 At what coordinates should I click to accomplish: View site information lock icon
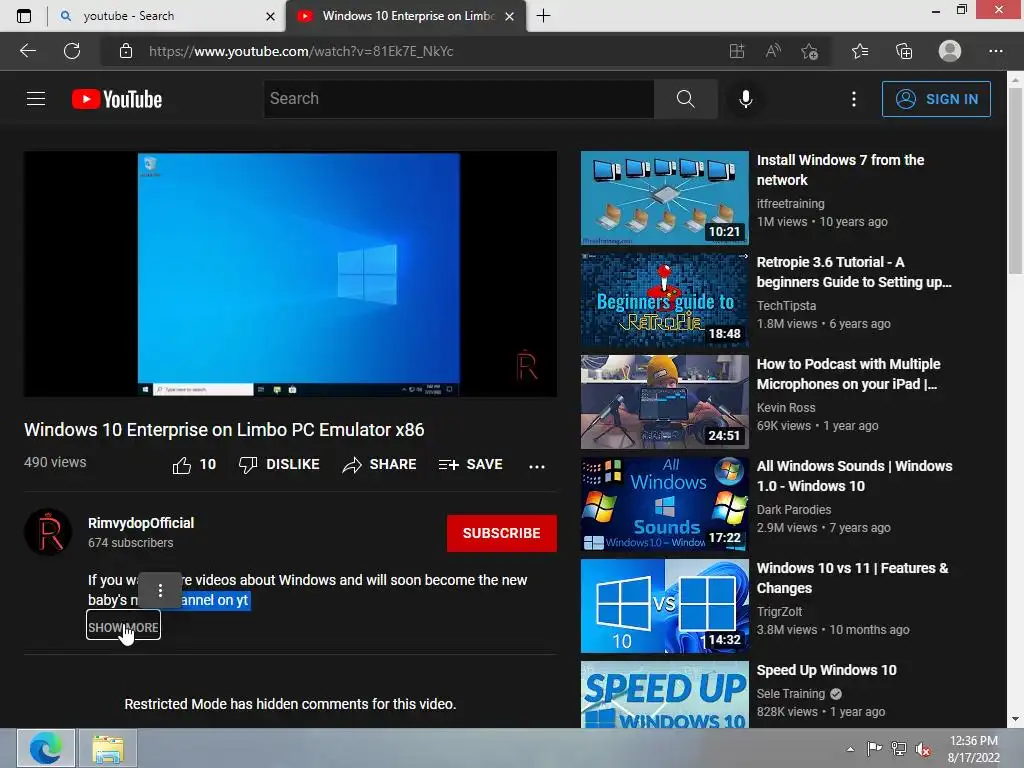pos(126,51)
